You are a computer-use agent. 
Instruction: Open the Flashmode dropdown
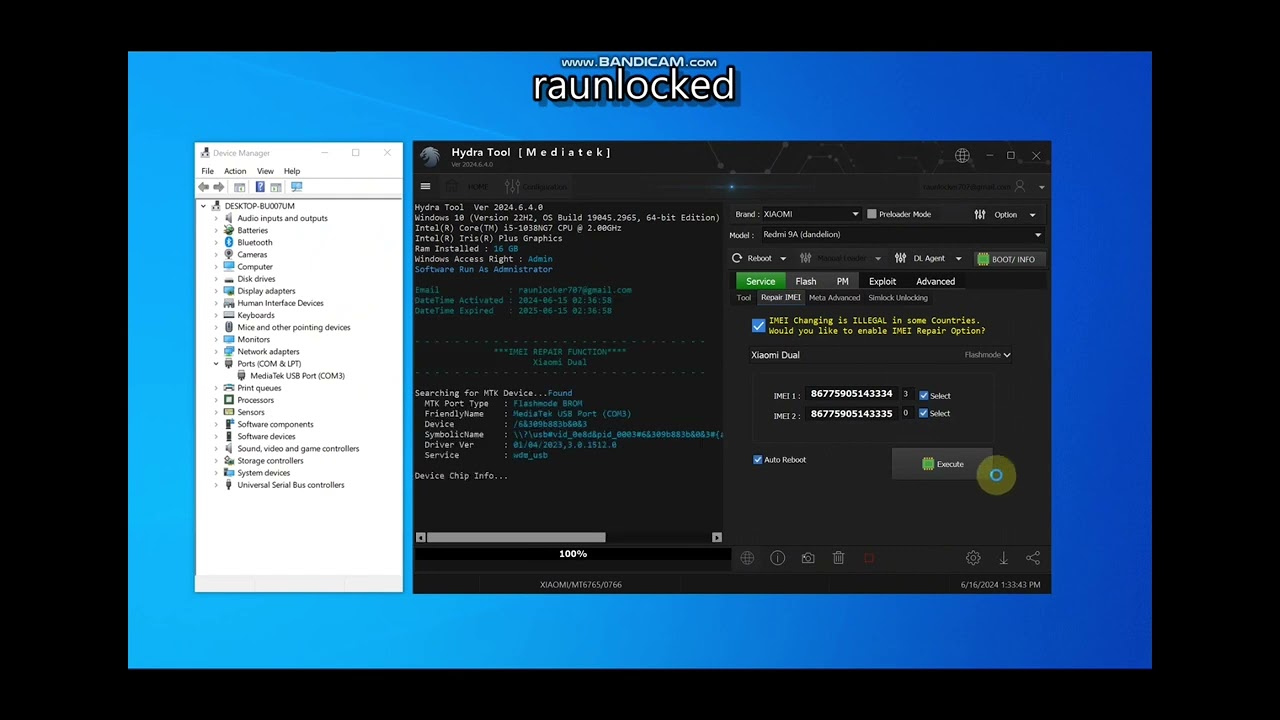click(987, 355)
